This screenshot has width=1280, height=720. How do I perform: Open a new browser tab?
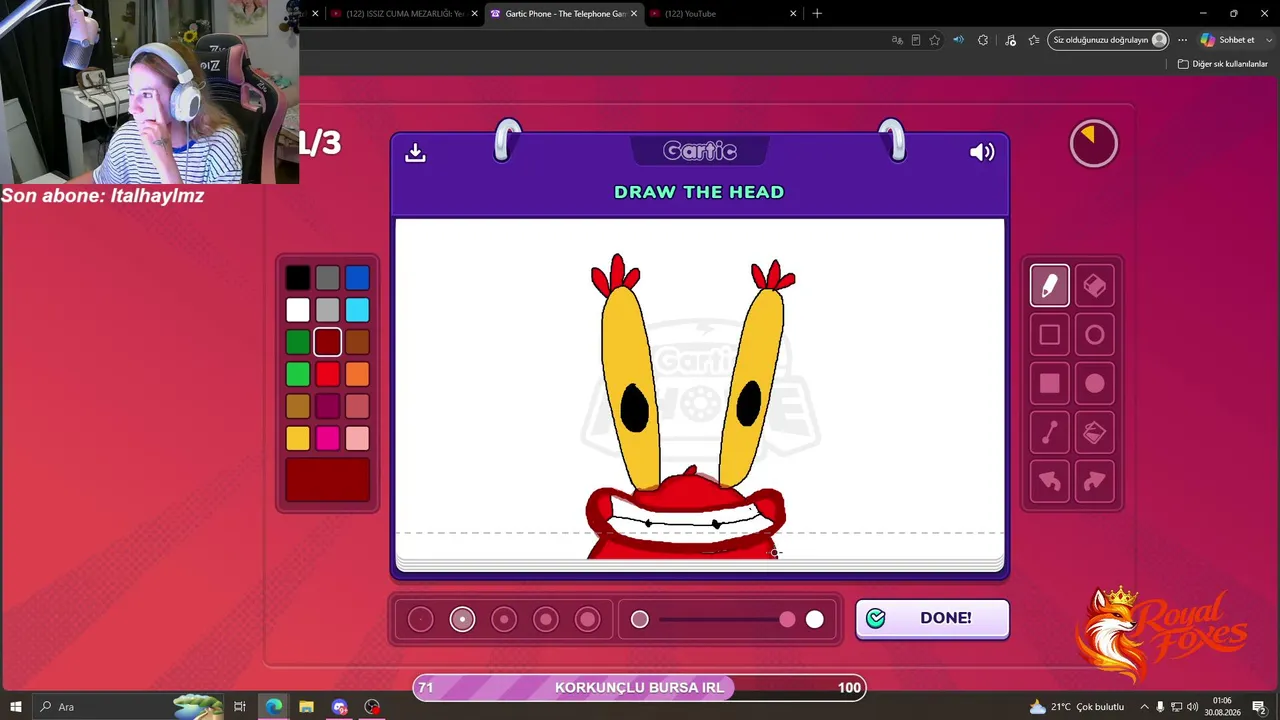[x=817, y=14]
